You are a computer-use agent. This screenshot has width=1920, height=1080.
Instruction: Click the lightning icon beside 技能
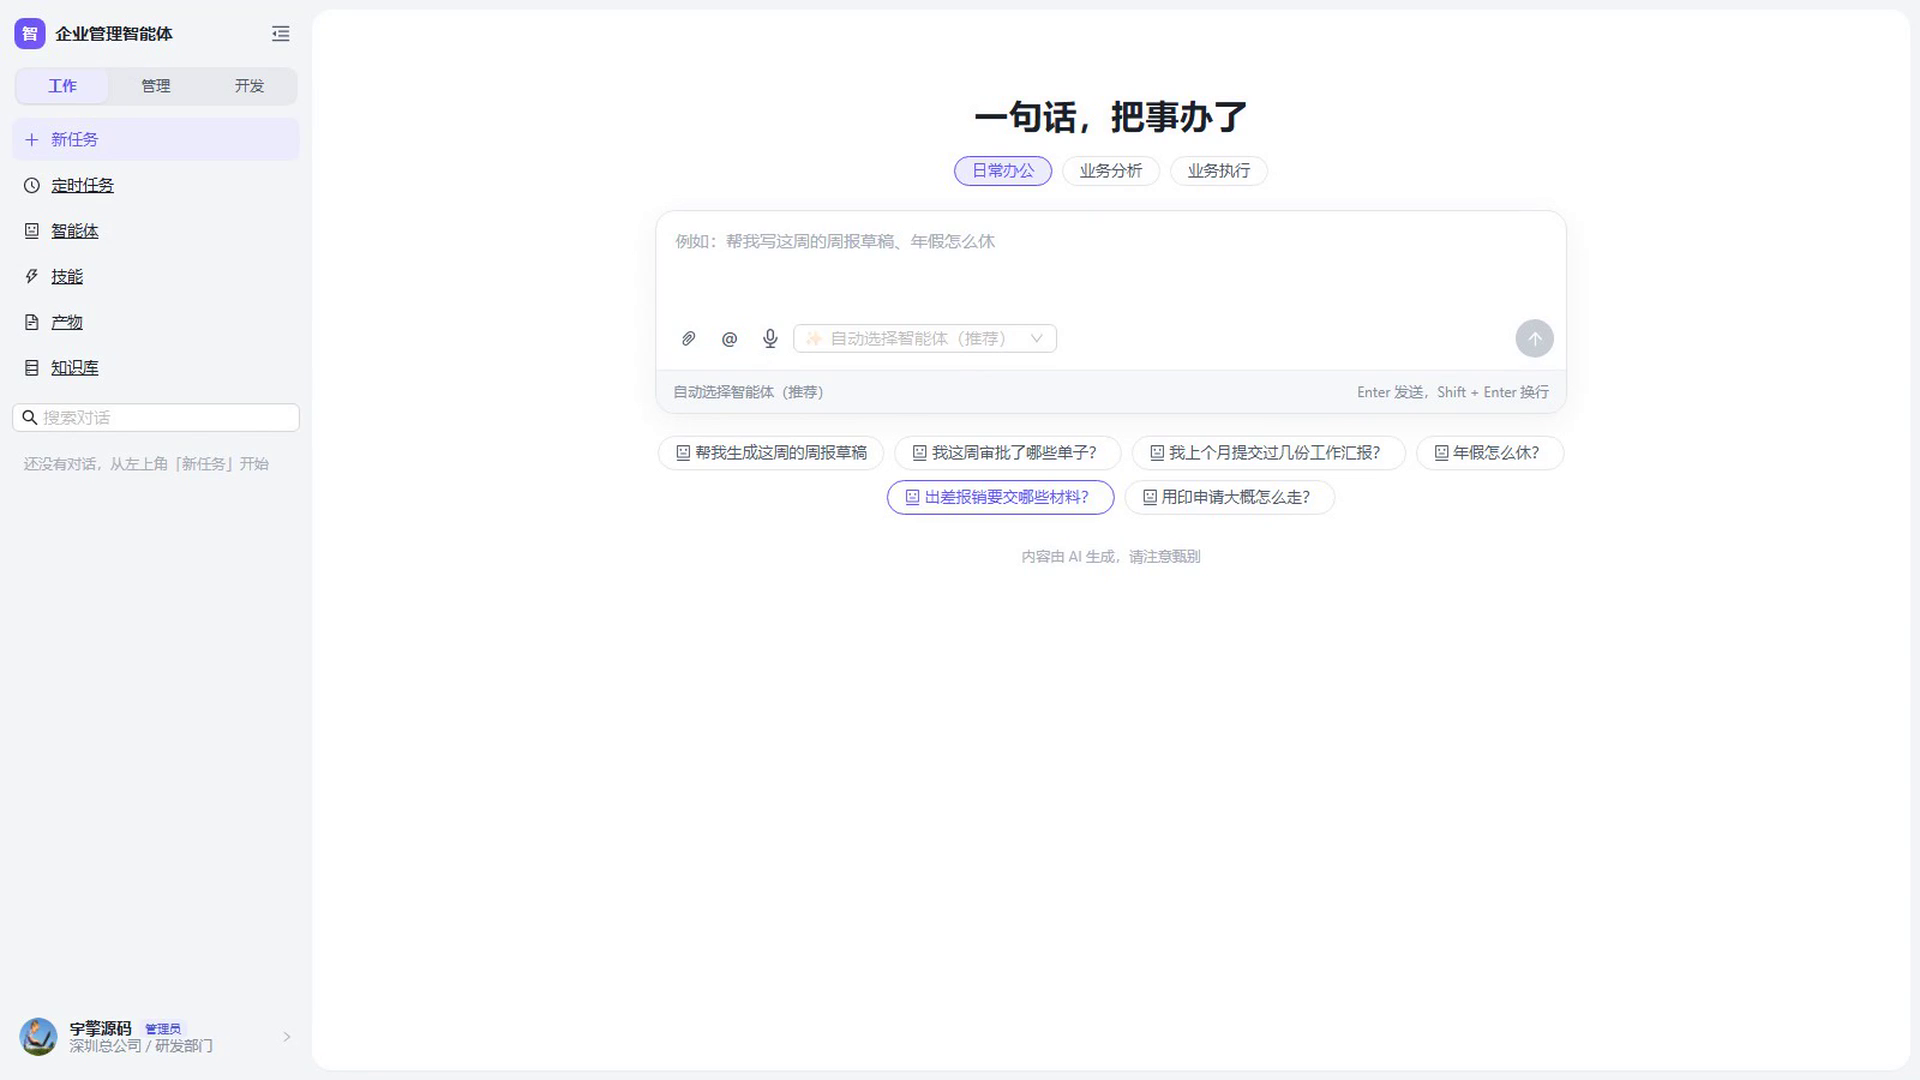click(x=32, y=277)
